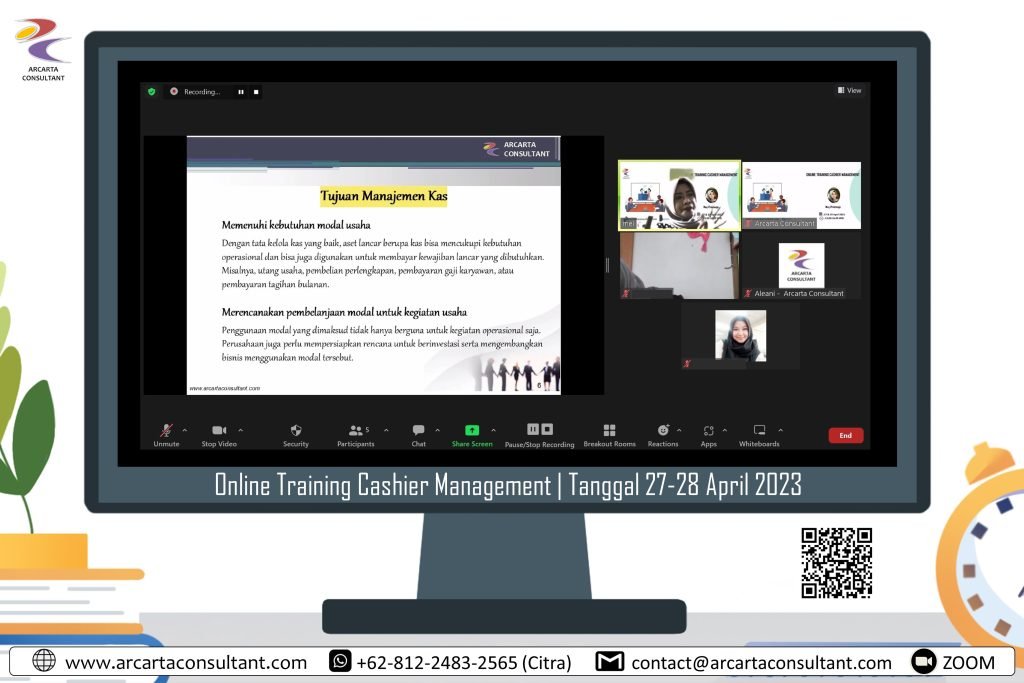
Task: Open Whiteboards
Action: pyautogui.click(x=759, y=434)
